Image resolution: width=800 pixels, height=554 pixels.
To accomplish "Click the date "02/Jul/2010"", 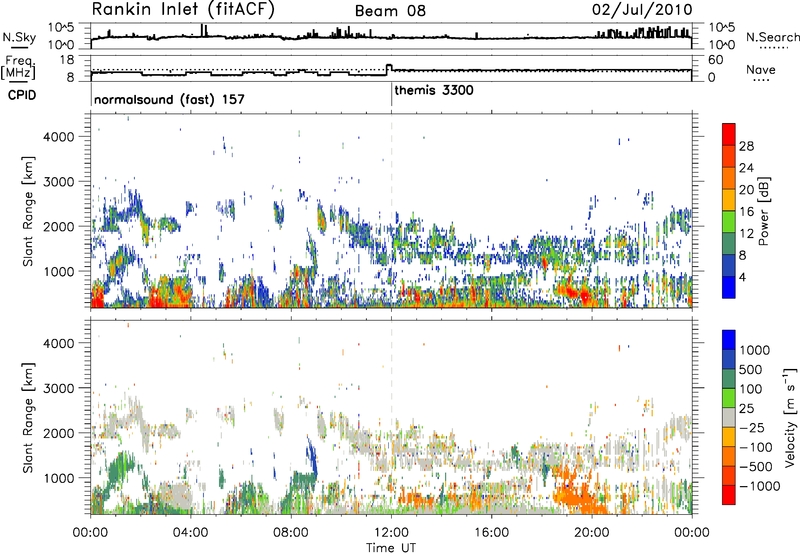I will tap(642, 10).
